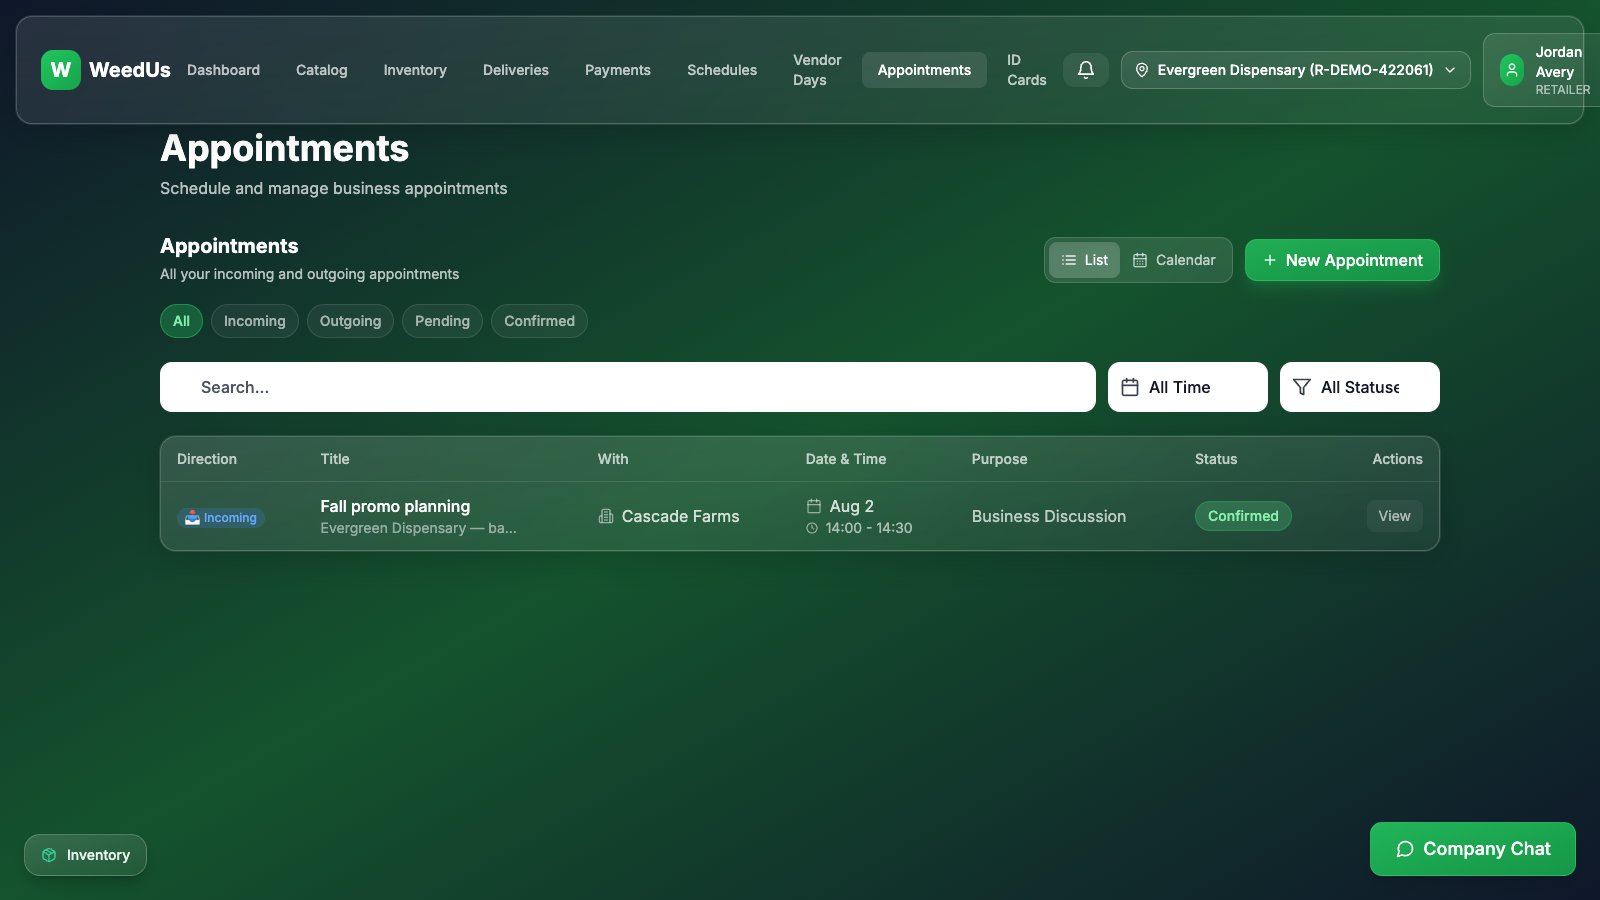Click the RETAILER role label
The width and height of the screenshot is (1600, 900).
(x=1562, y=90)
